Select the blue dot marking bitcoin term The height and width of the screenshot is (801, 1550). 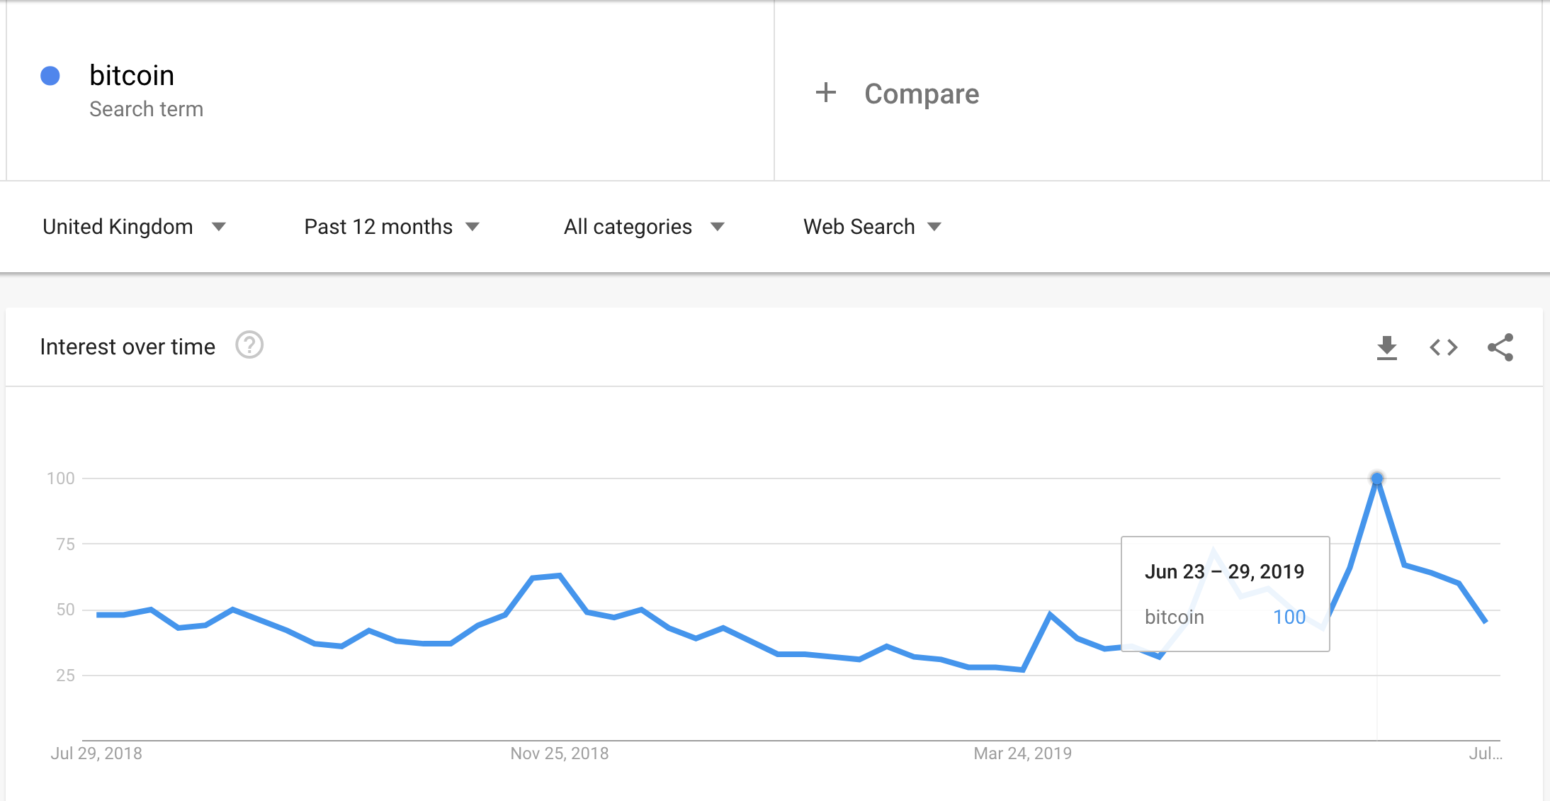(49, 75)
